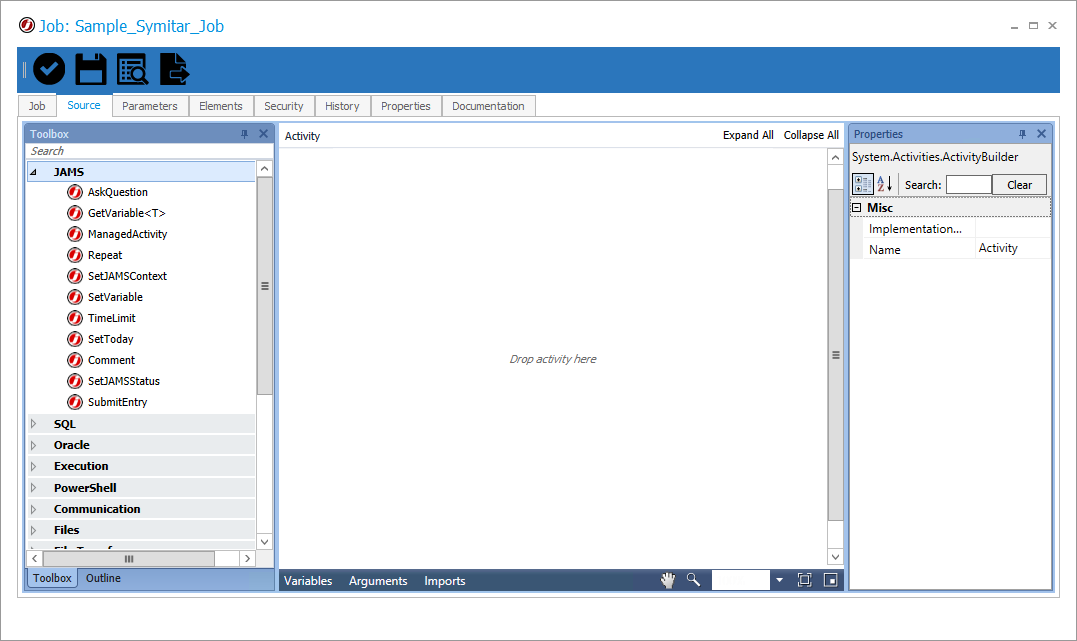Toggle categorized view in Properties panel

(x=862, y=184)
